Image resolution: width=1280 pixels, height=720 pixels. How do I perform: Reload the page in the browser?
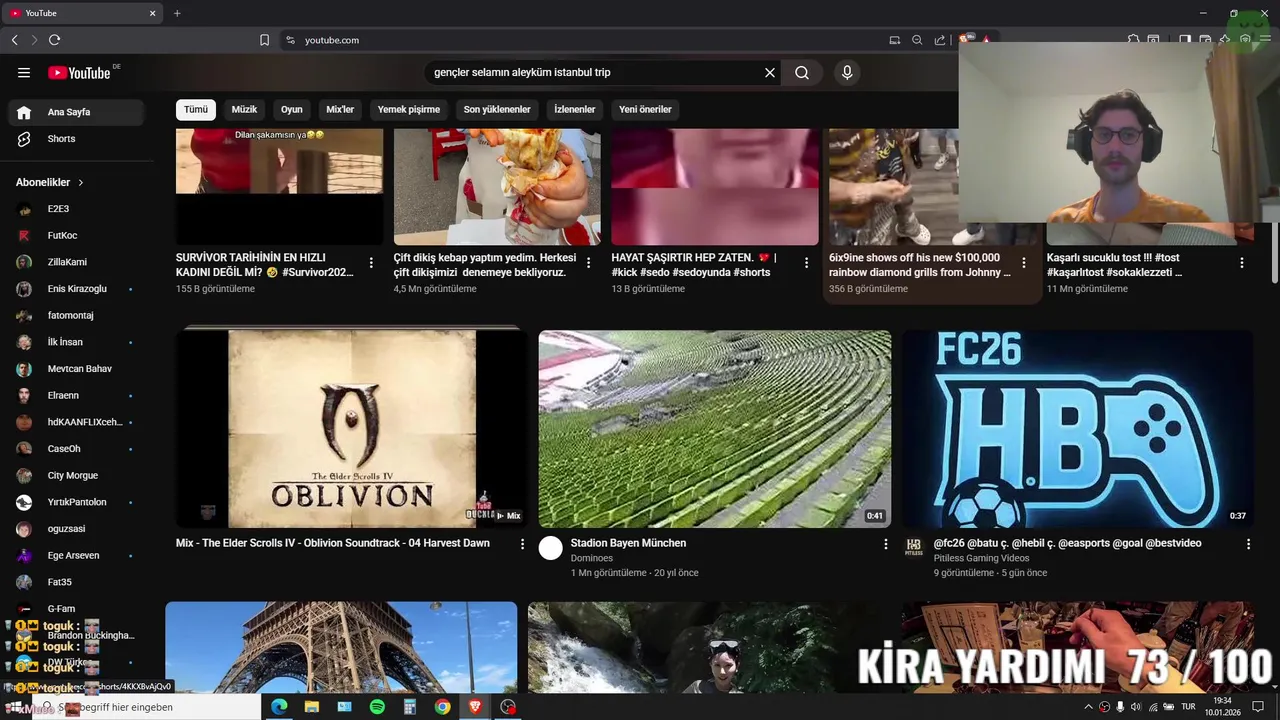tap(54, 40)
